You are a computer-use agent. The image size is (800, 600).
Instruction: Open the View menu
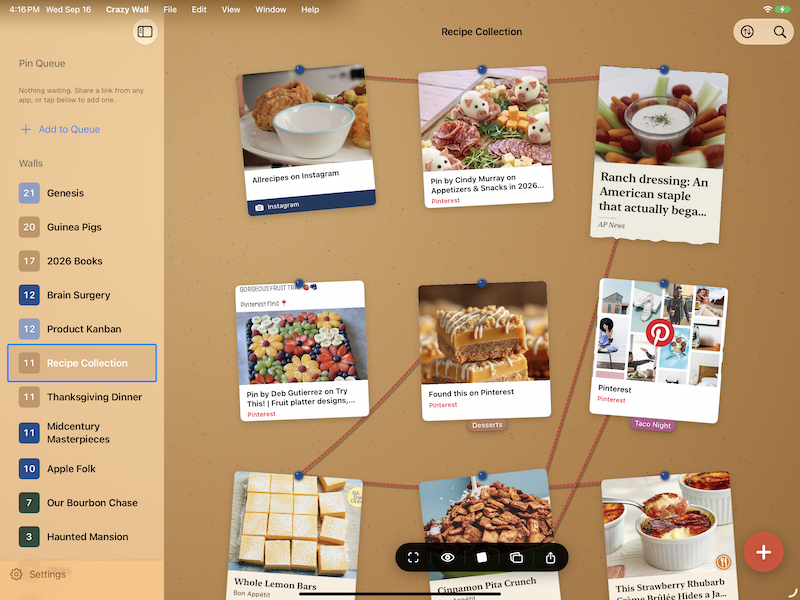click(231, 9)
